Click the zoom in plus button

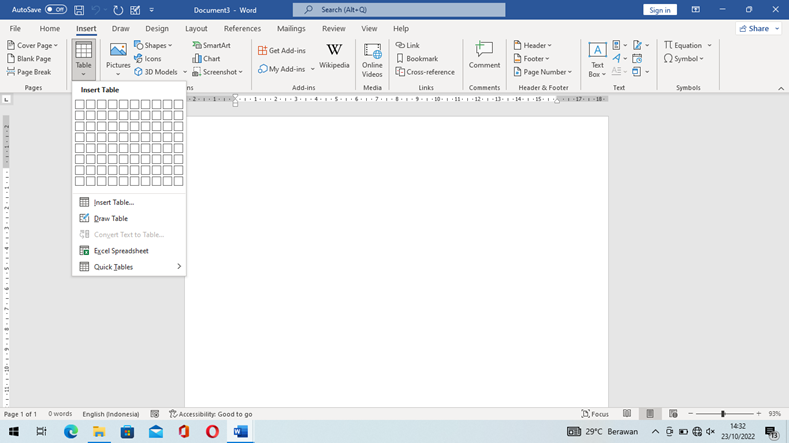click(x=758, y=414)
